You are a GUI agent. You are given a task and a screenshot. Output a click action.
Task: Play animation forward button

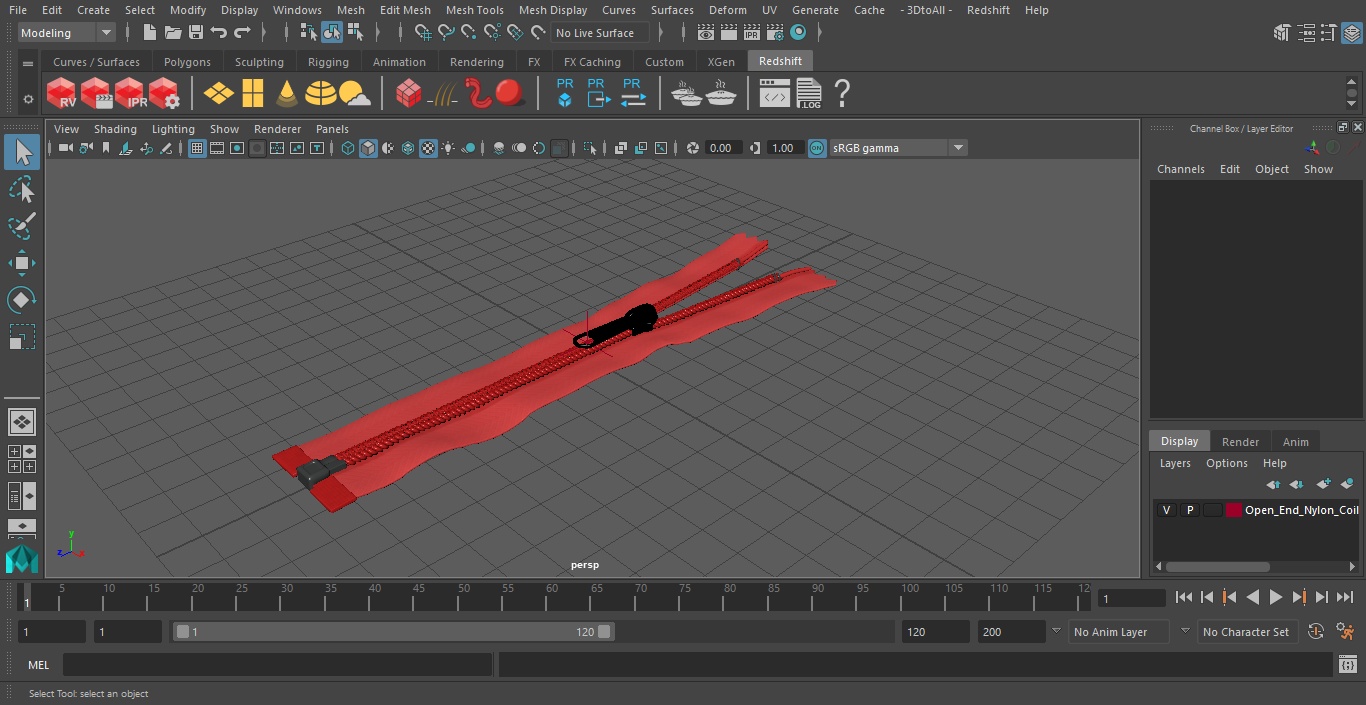1275,597
